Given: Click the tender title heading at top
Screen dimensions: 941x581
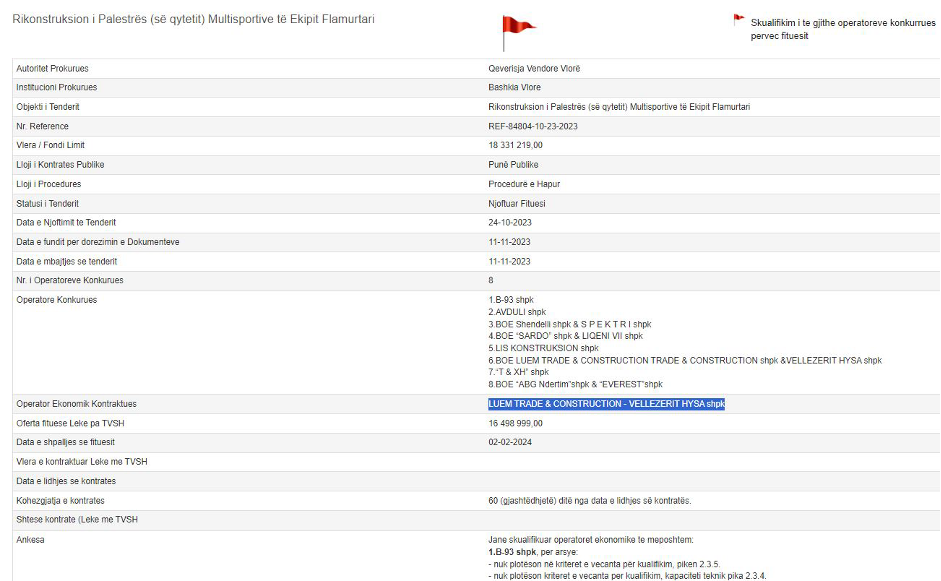Looking at the screenshot, I should 193,20.
